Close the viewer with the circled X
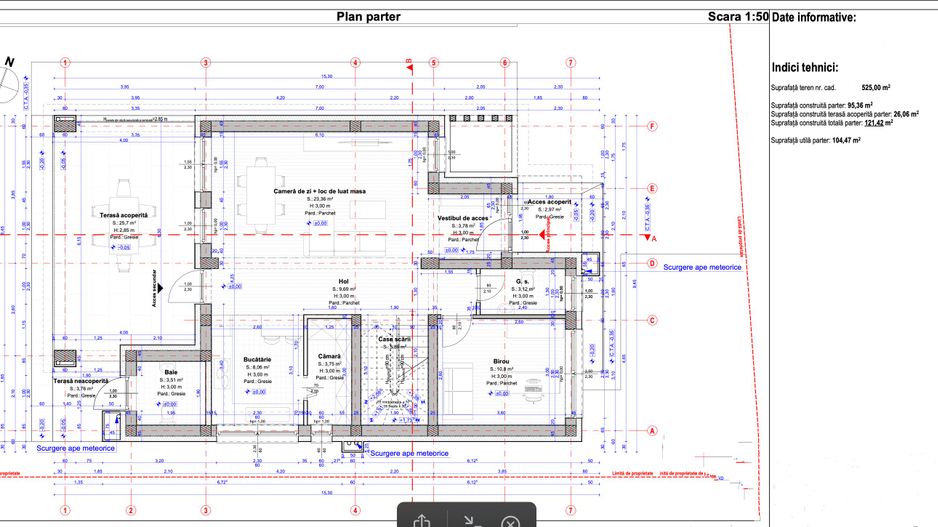938x527 pixels. coord(510,522)
